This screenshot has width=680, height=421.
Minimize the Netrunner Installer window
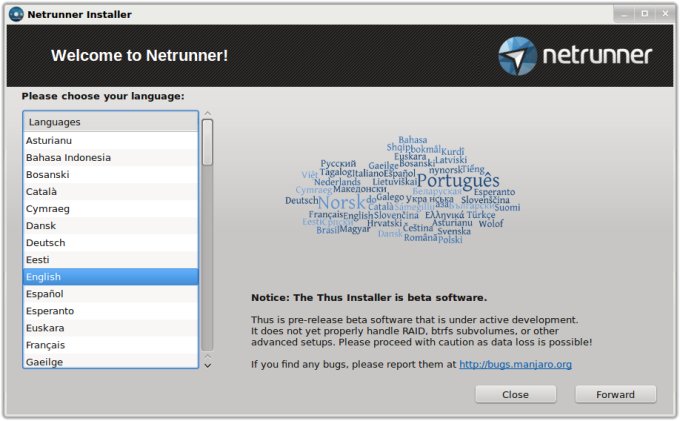click(624, 14)
